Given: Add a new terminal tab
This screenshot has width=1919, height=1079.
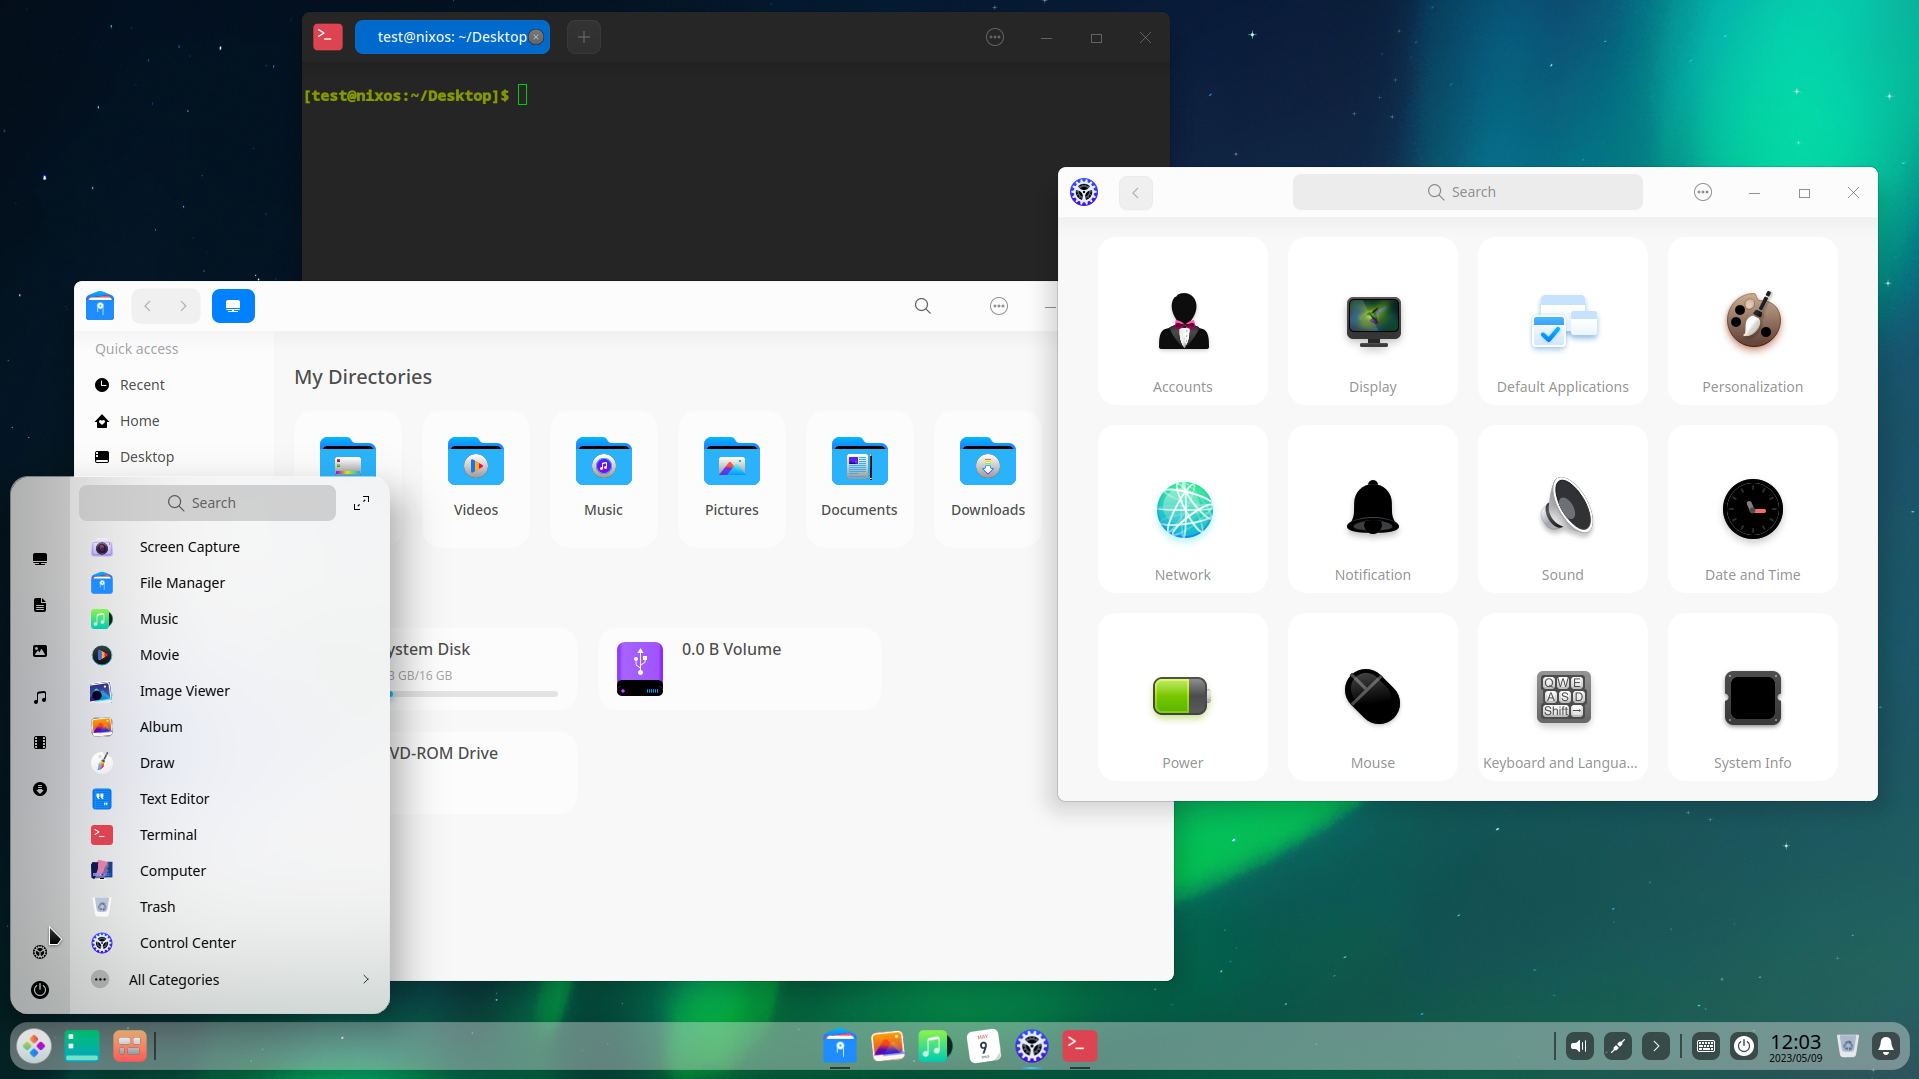Looking at the screenshot, I should tap(584, 37).
